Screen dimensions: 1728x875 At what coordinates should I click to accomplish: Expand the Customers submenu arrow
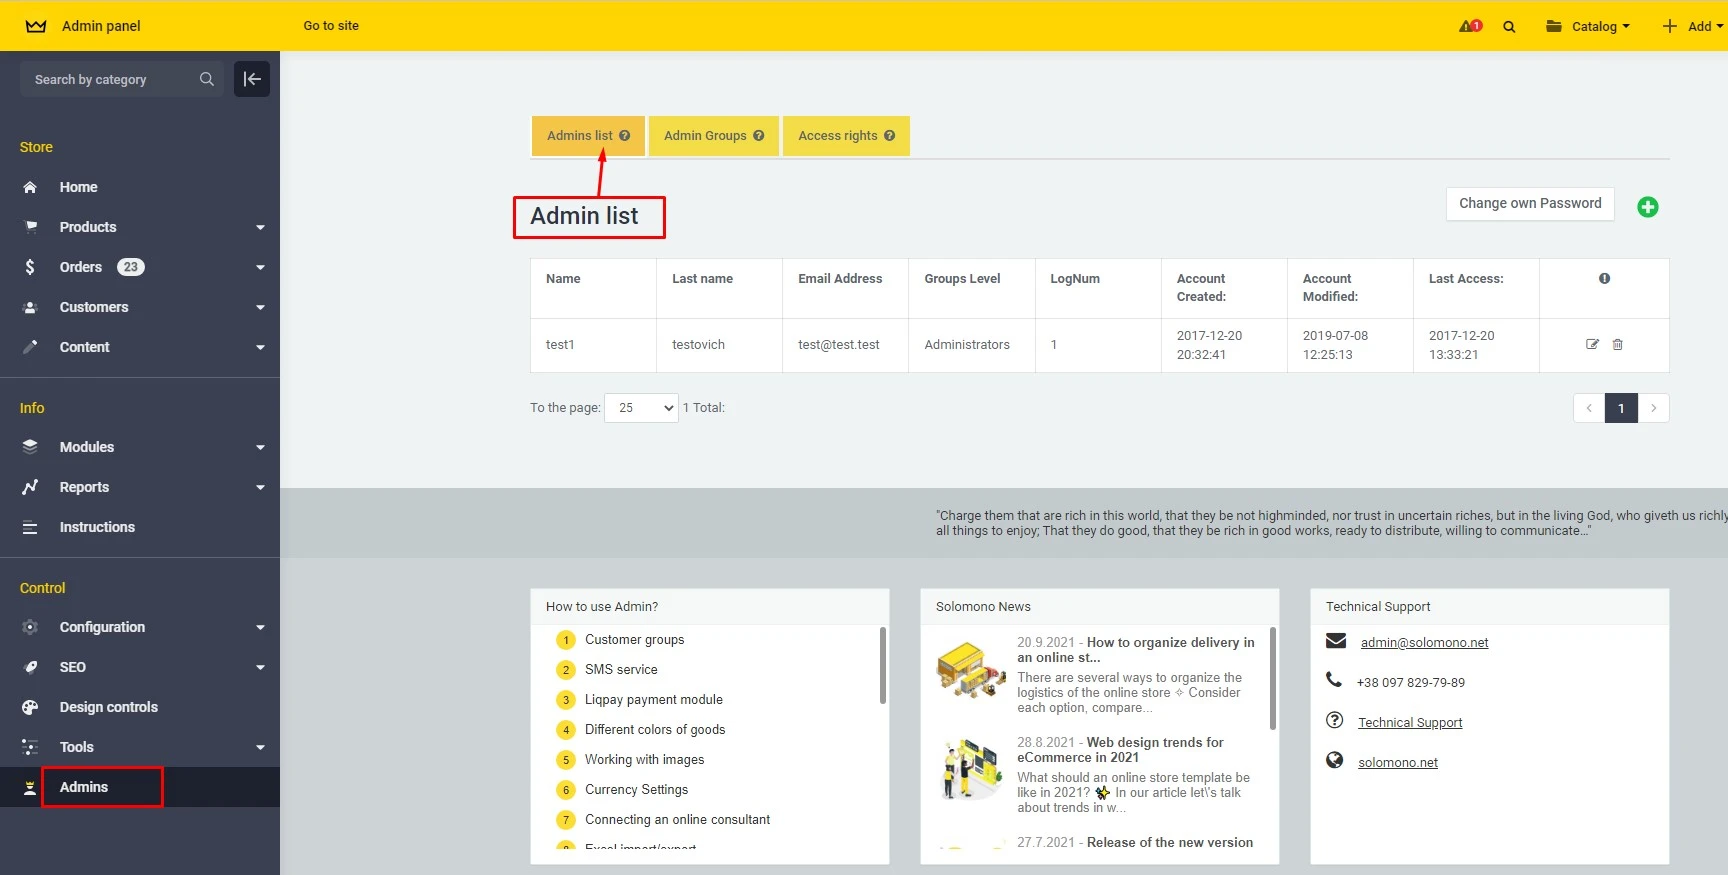tap(260, 308)
